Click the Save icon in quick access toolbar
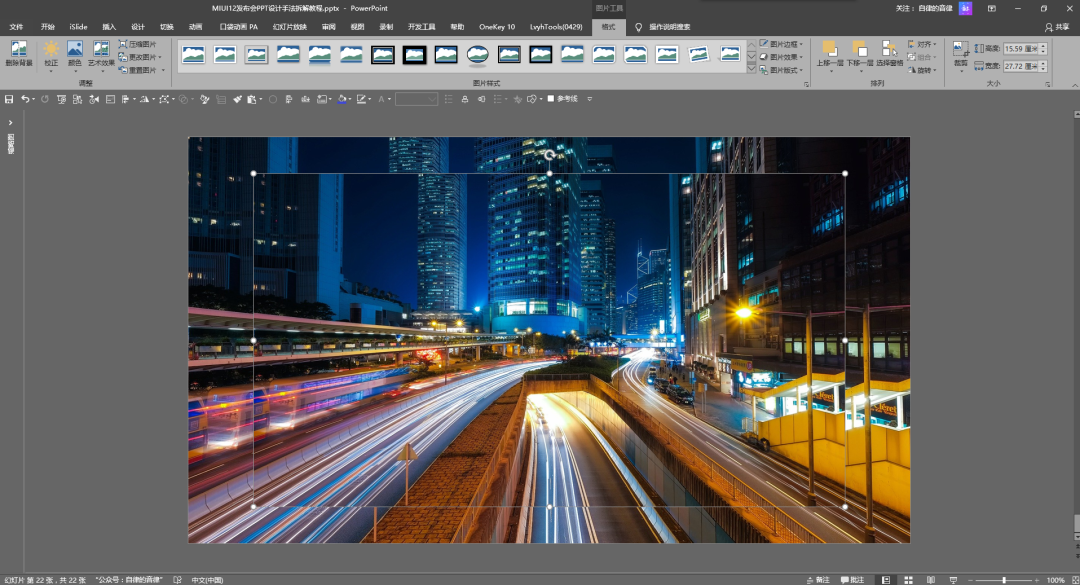Viewport: 1080px width, 585px height. (x=9, y=99)
